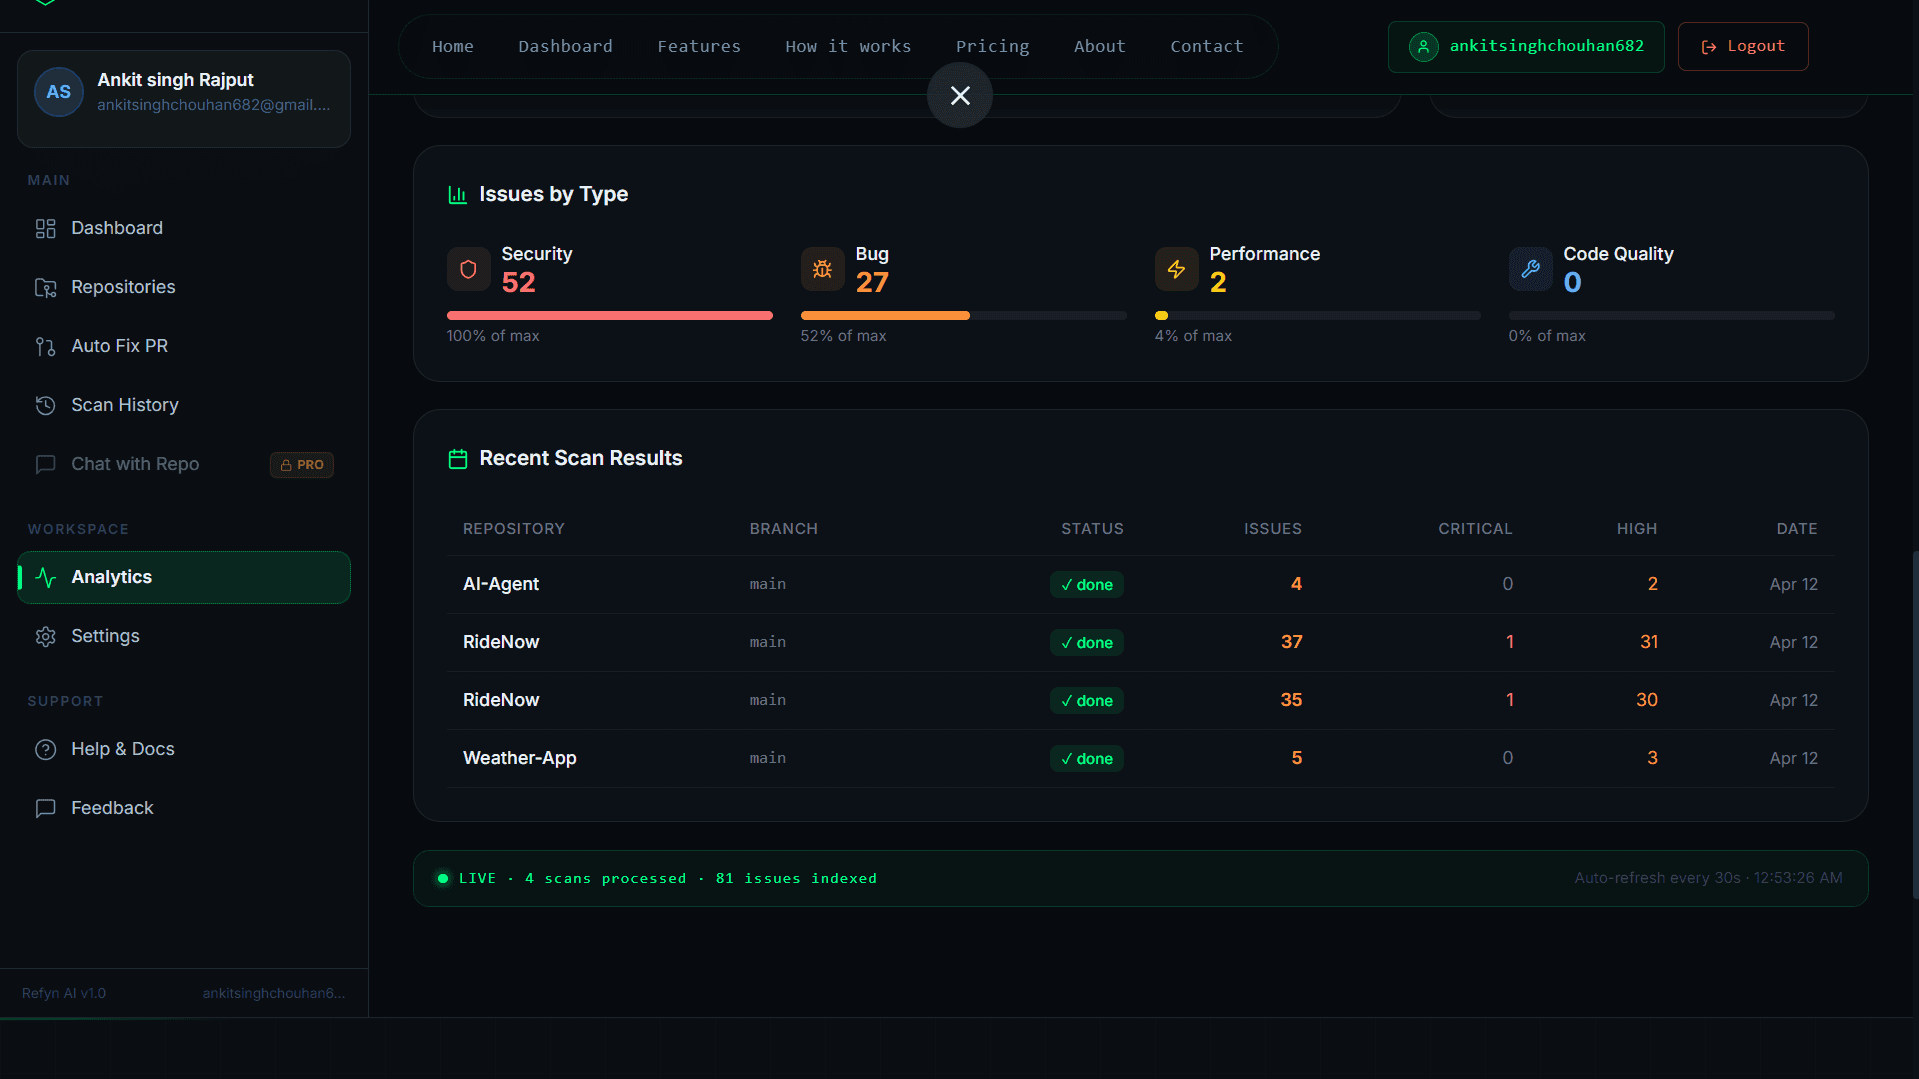This screenshot has width=1919, height=1079.
Task: Click the PRO badge on Chat with Repo
Action: click(x=302, y=465)
